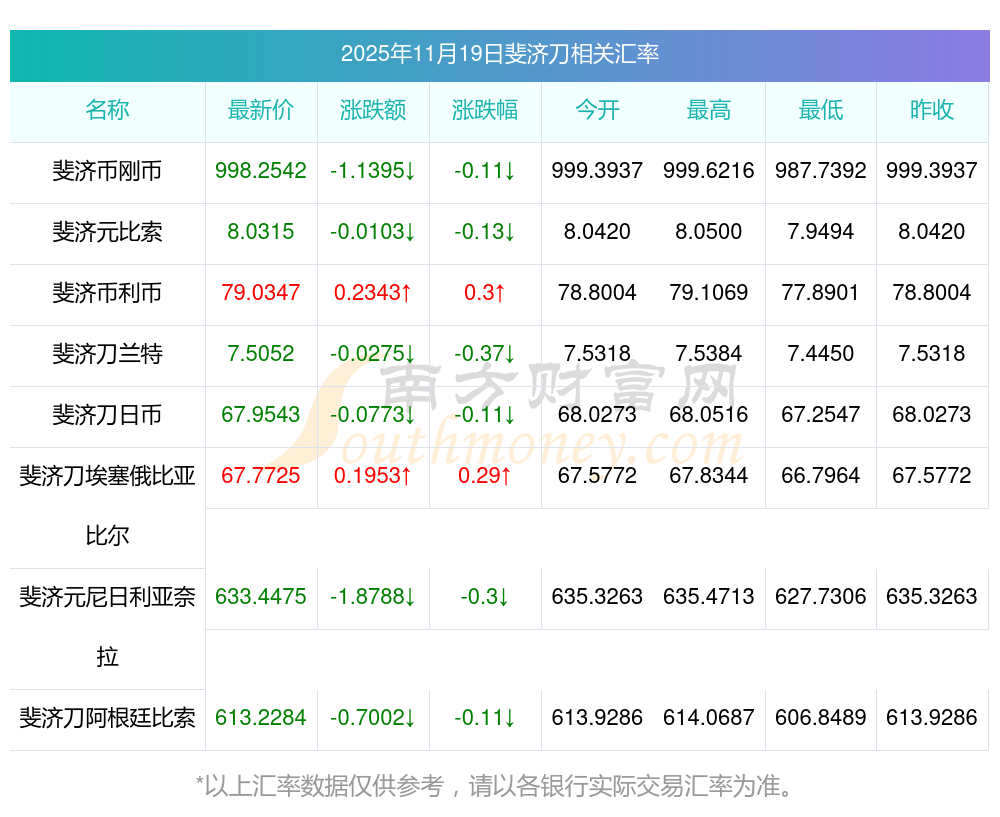Click lowest value 67.2547
Viewport: 1000px width, 817px height.
click(x=821, y=415)
